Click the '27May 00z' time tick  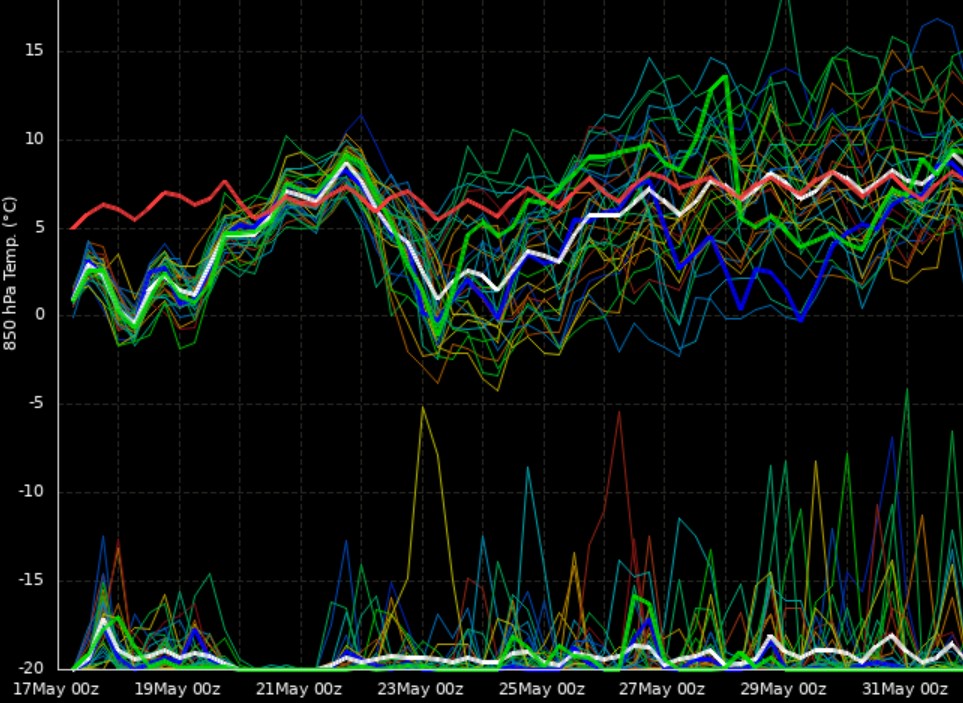[662, 689]
